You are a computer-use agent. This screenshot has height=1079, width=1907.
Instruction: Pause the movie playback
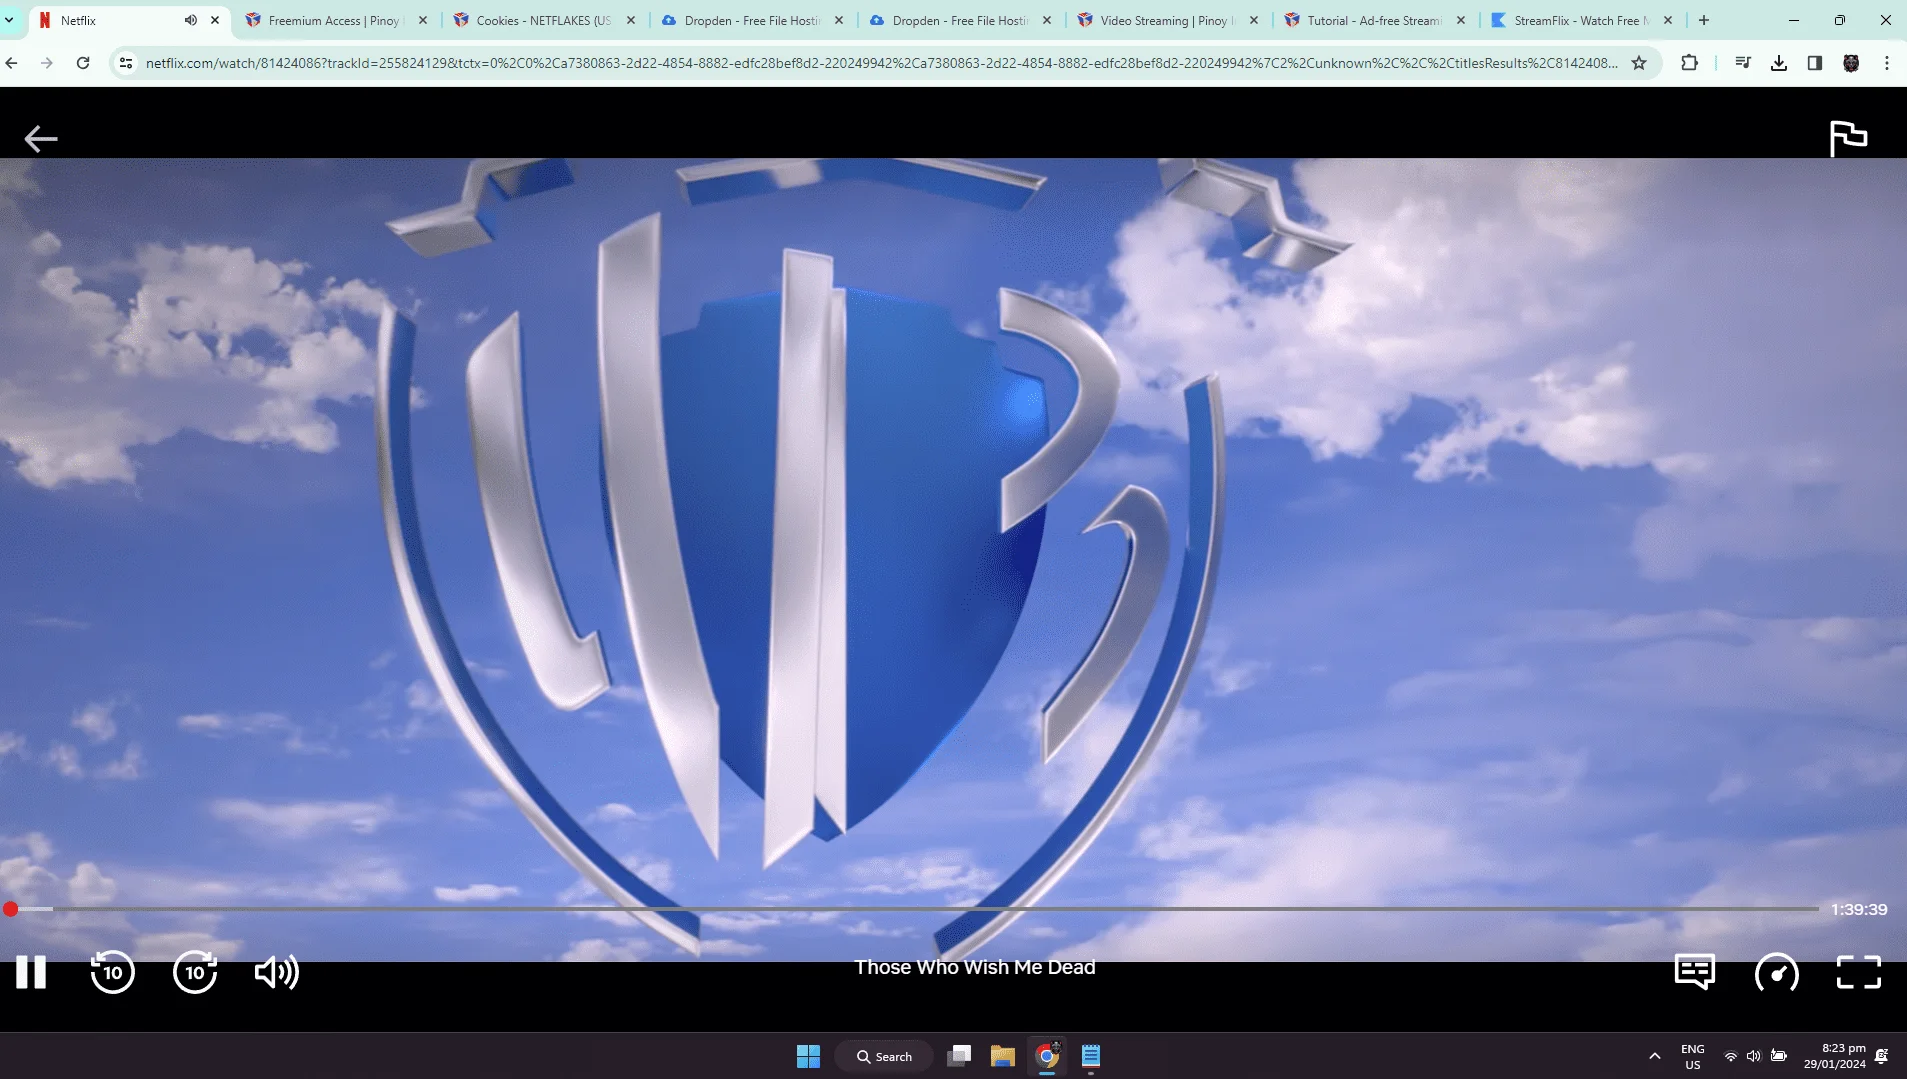pos(31,972)
